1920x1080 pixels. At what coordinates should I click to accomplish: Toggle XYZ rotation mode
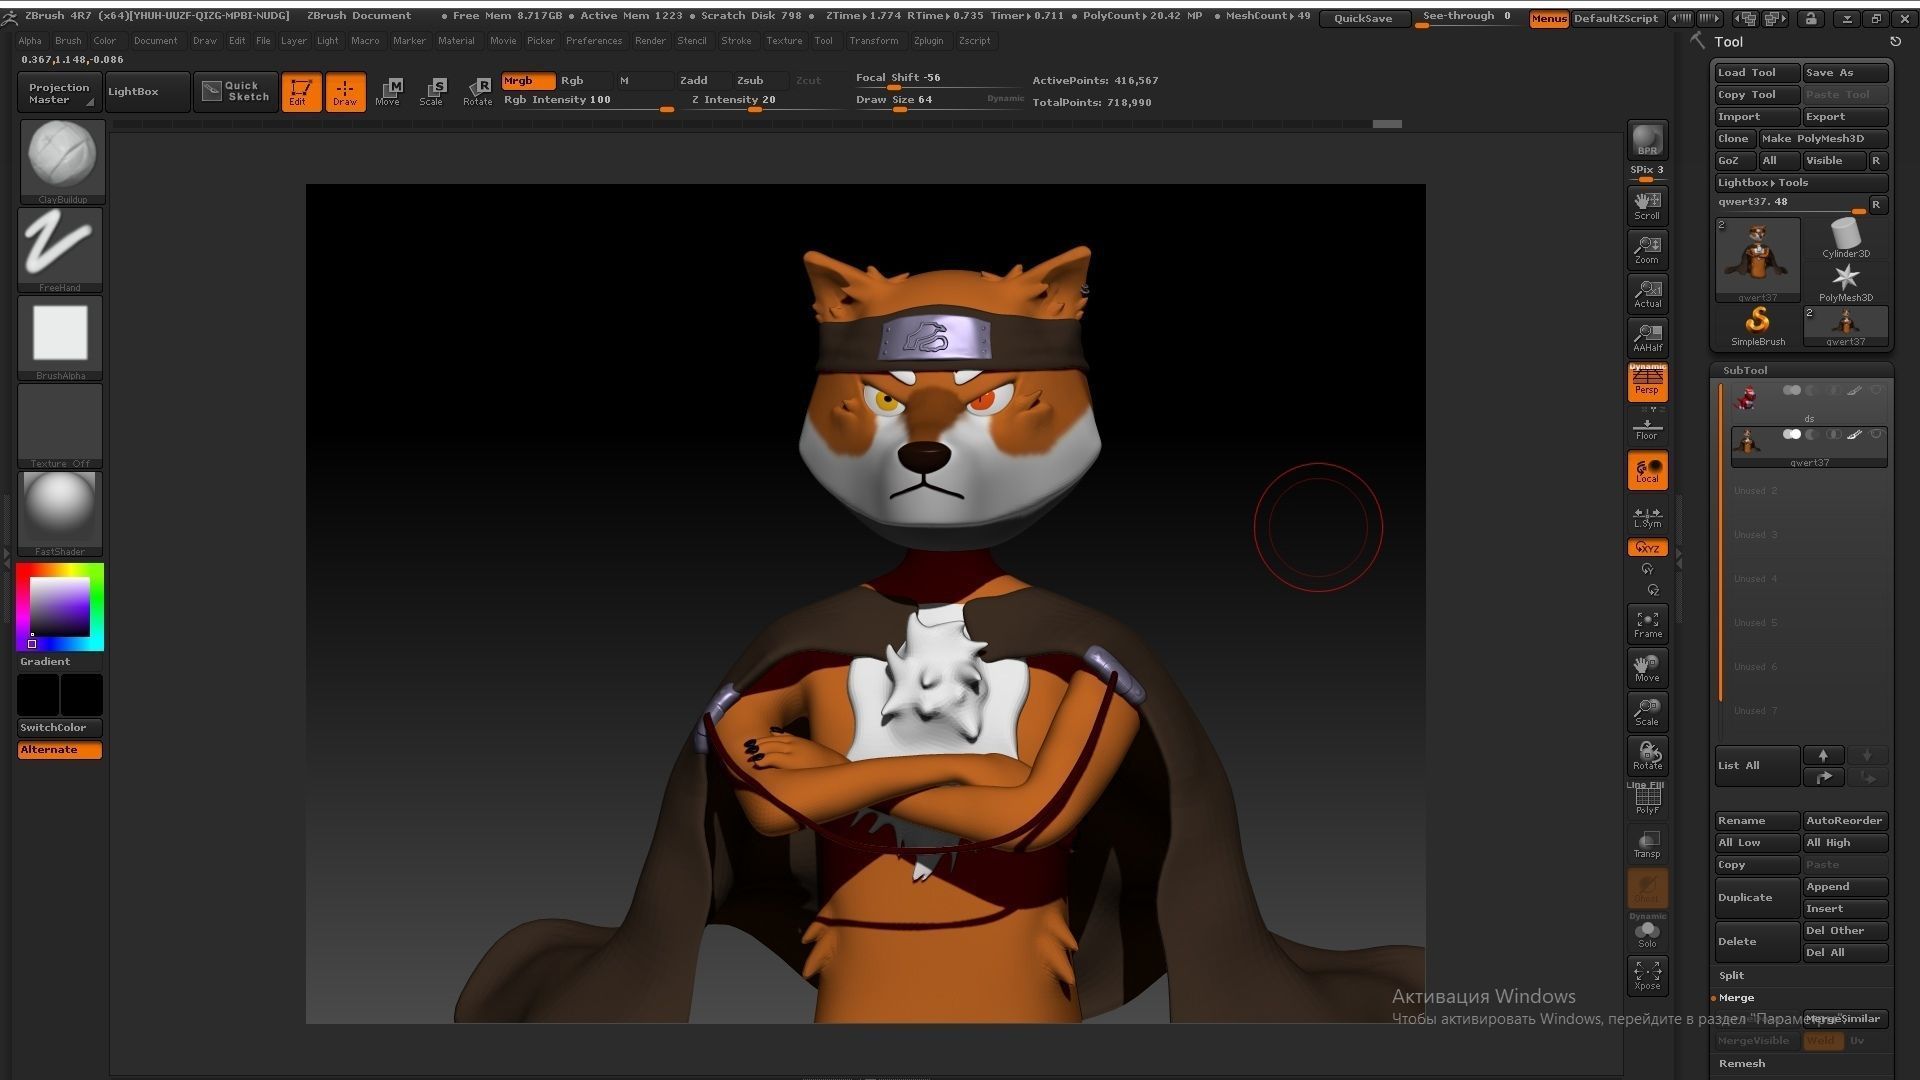1647,548
